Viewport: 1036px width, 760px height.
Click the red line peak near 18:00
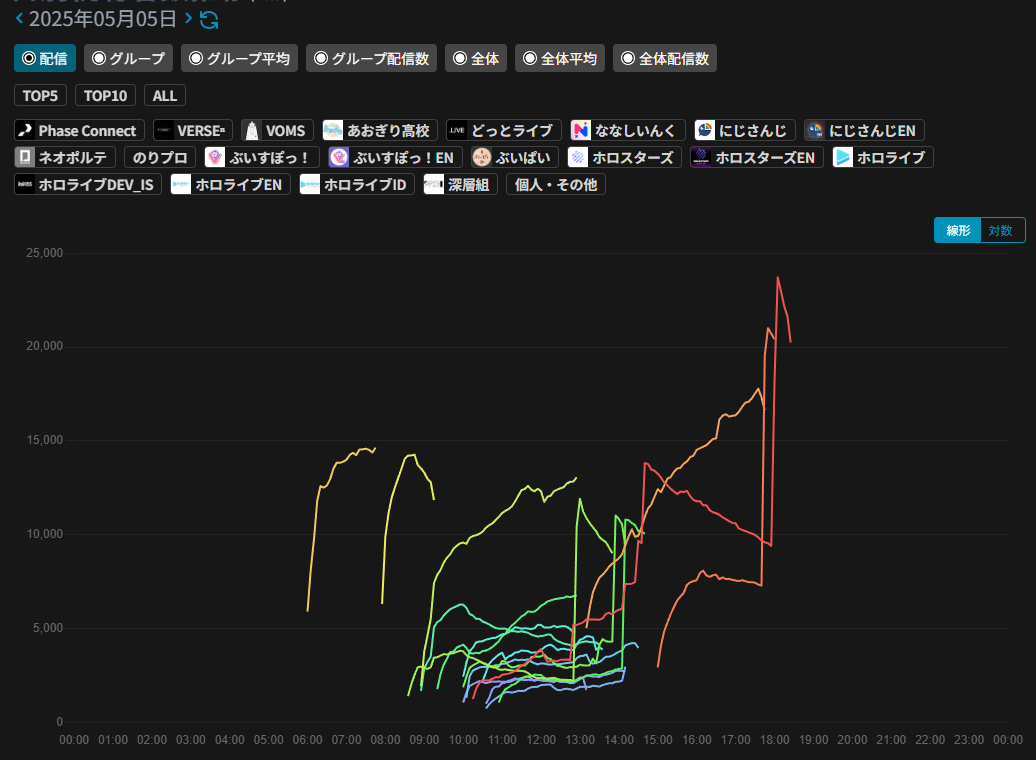778,278
